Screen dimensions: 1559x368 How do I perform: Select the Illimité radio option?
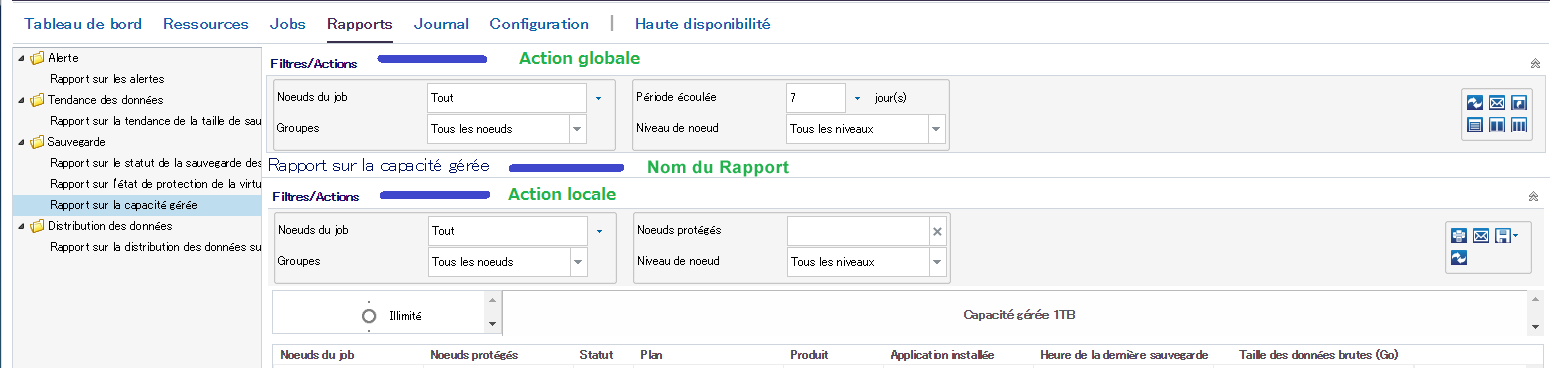point(369,316)
